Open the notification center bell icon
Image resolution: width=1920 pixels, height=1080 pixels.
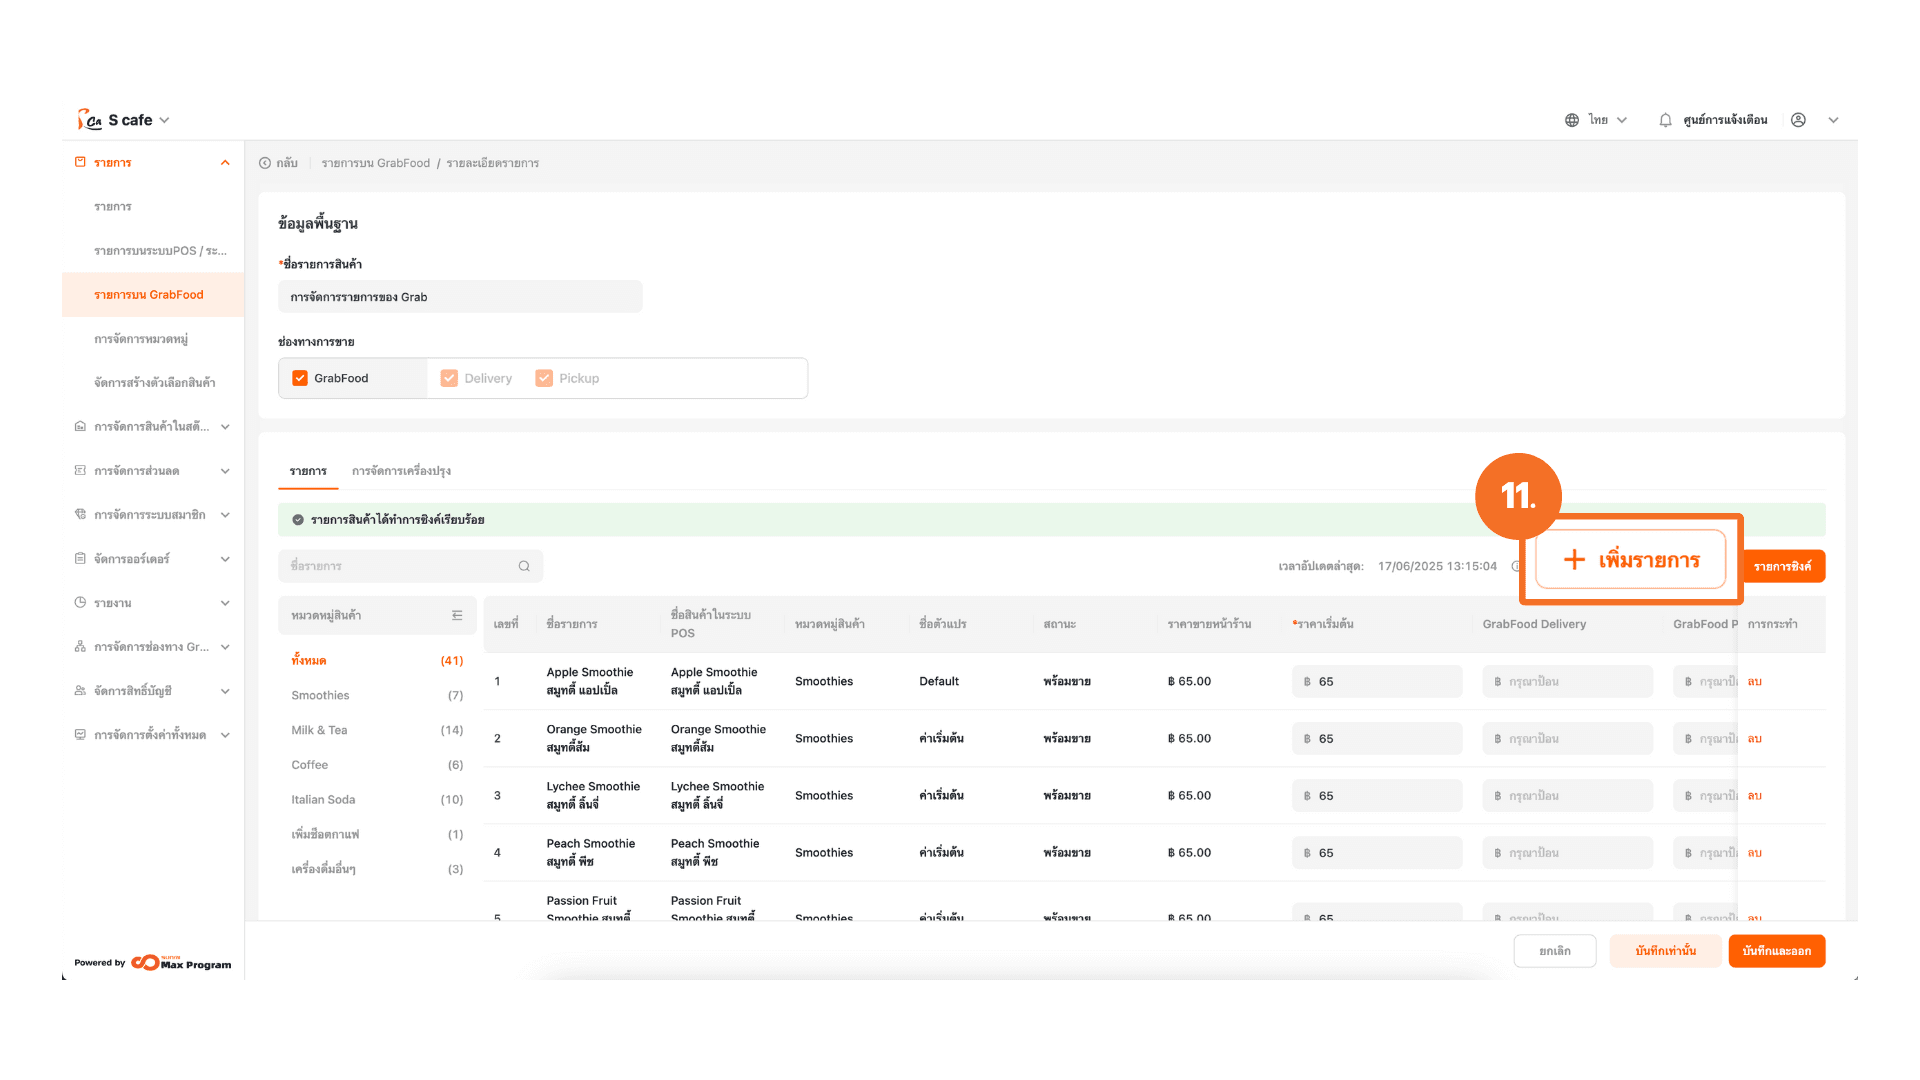1665,120
